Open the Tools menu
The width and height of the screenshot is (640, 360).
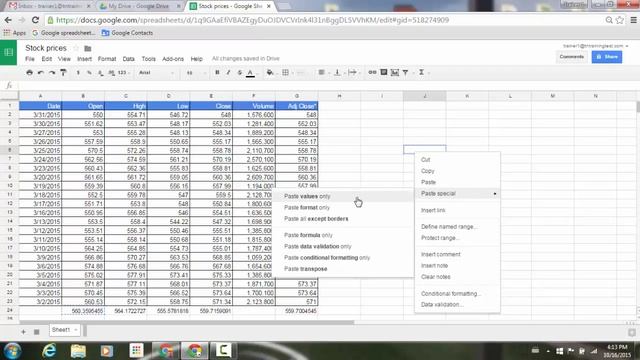point(149,59)
